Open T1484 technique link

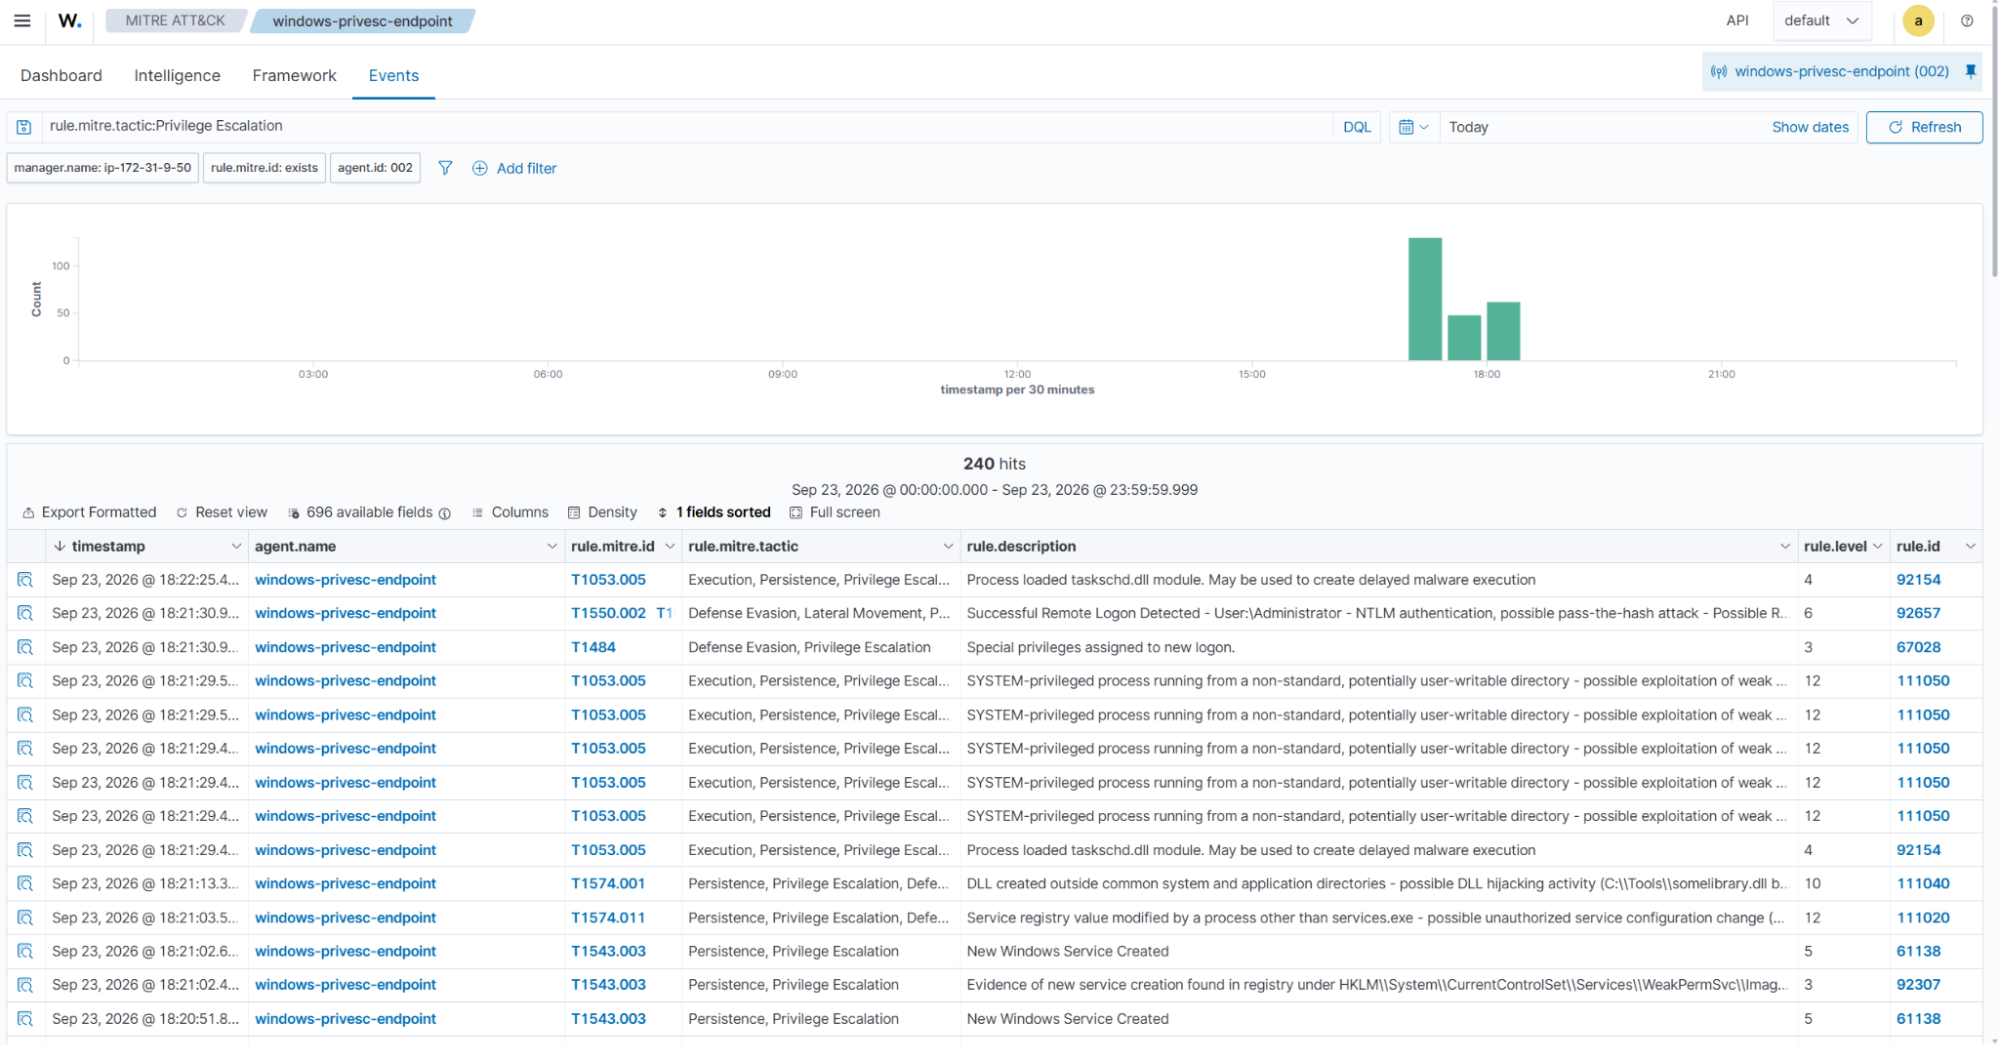click(x=593, y=647)
